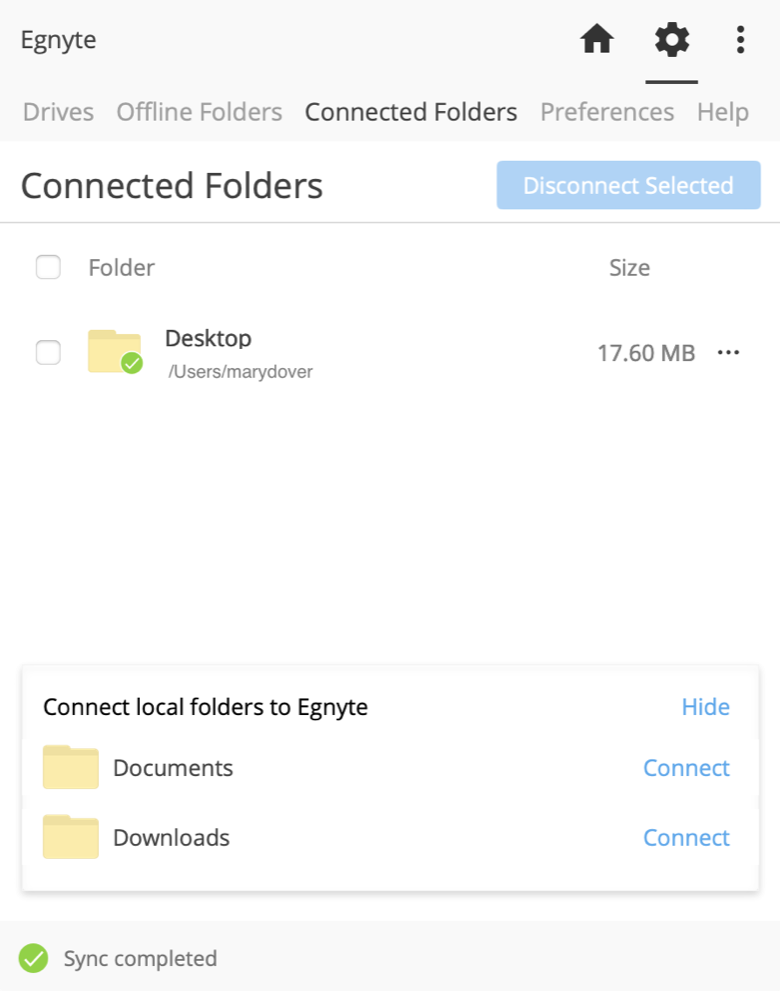Image resolution: width=780 pixels, height=991 pixels.
Task: Hide the connect local folders panel
Action: [706, 706]
